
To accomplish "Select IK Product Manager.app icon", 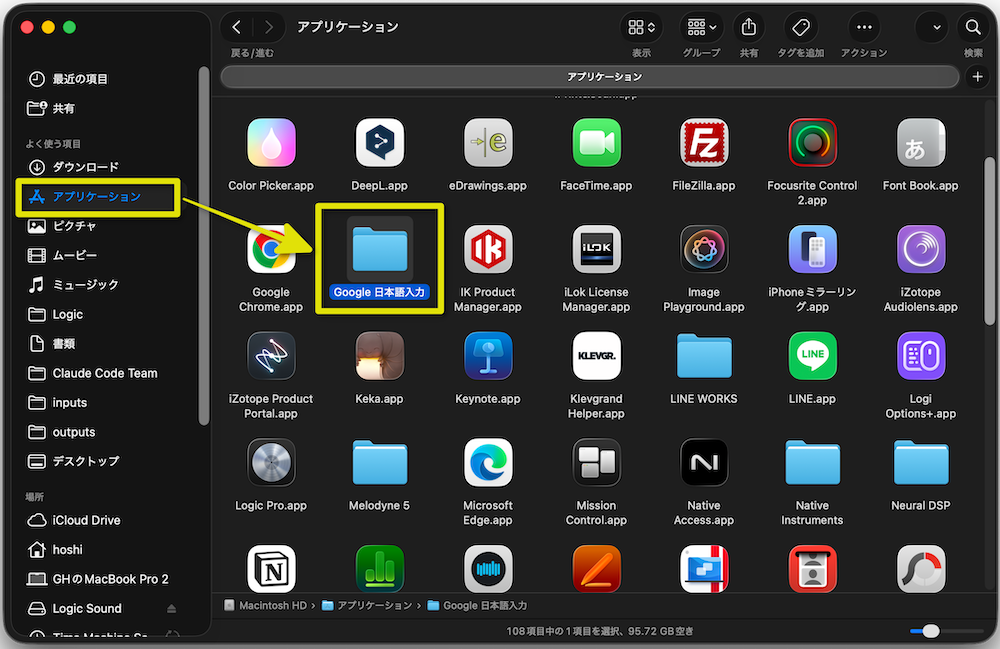I will [x=488, y=249].
